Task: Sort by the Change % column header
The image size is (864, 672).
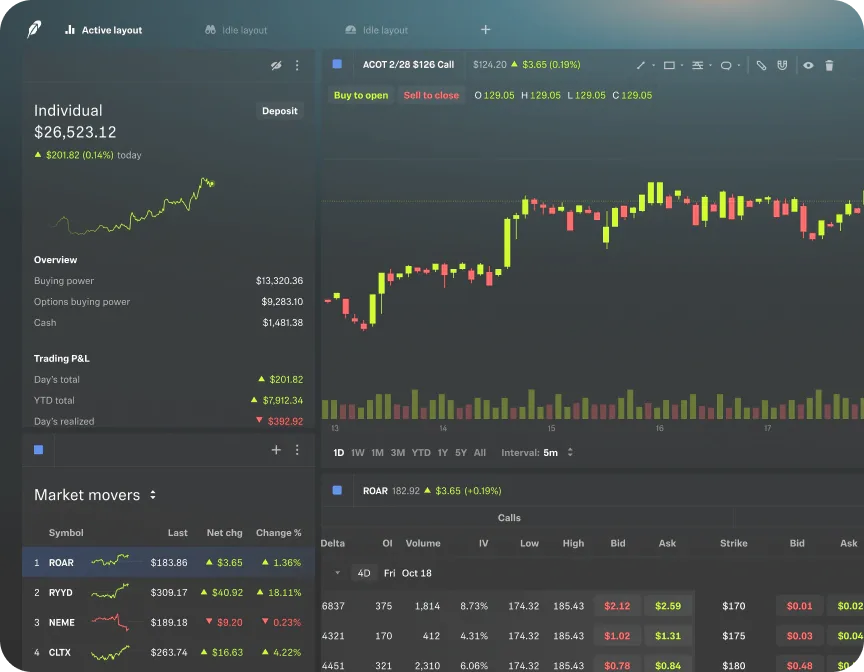Action: point(278,533)
